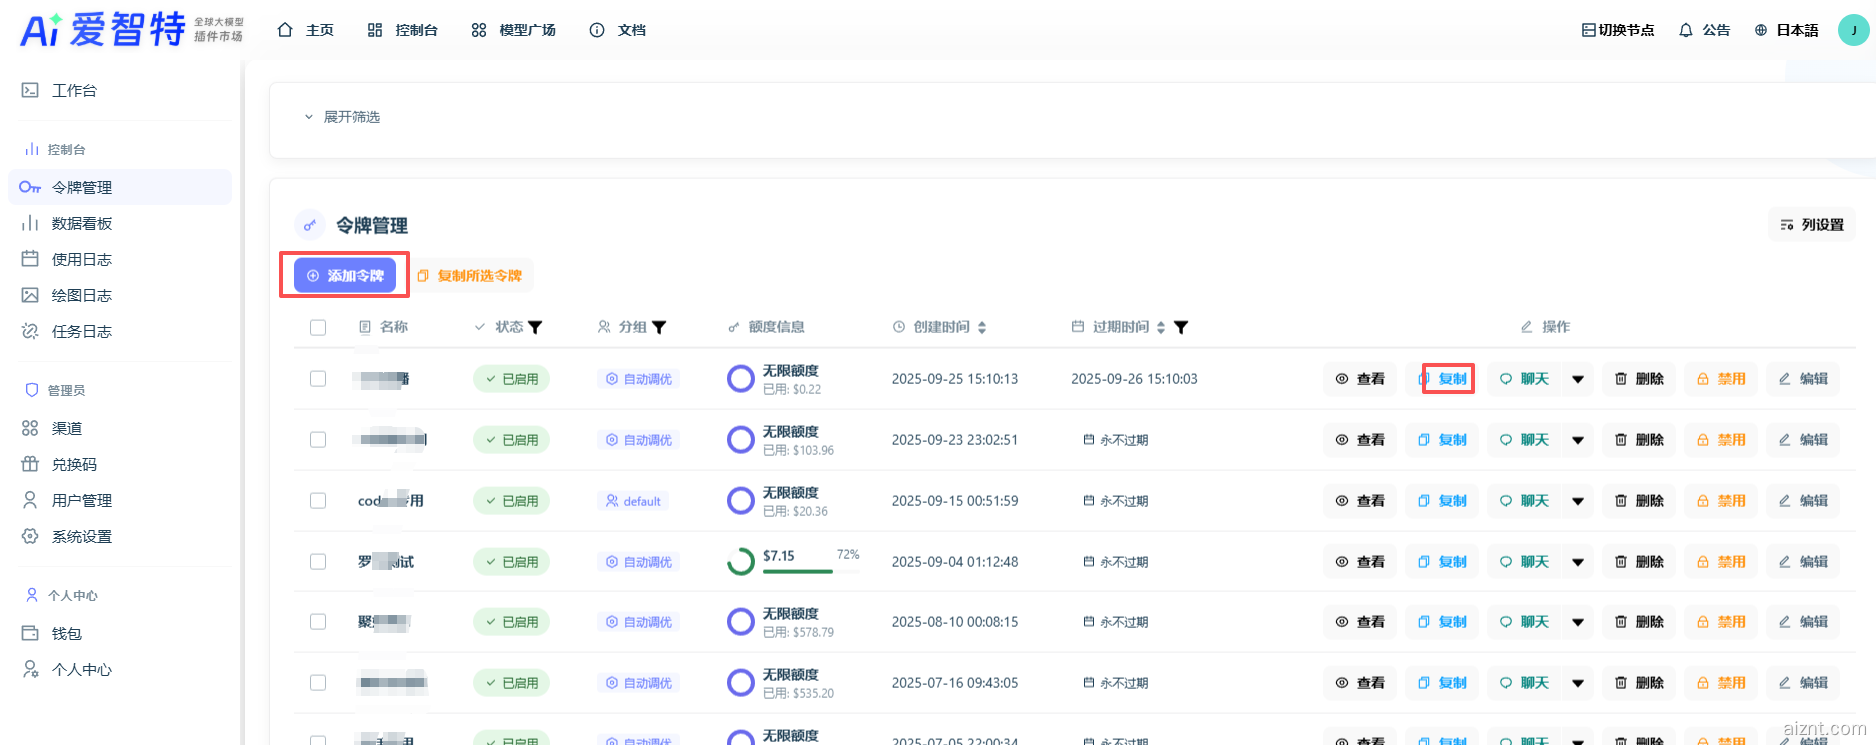The width and height of the screenshot is (1876, 745).
Task: Open 使用日志 from the sidebar
Action: pos(120,259)
